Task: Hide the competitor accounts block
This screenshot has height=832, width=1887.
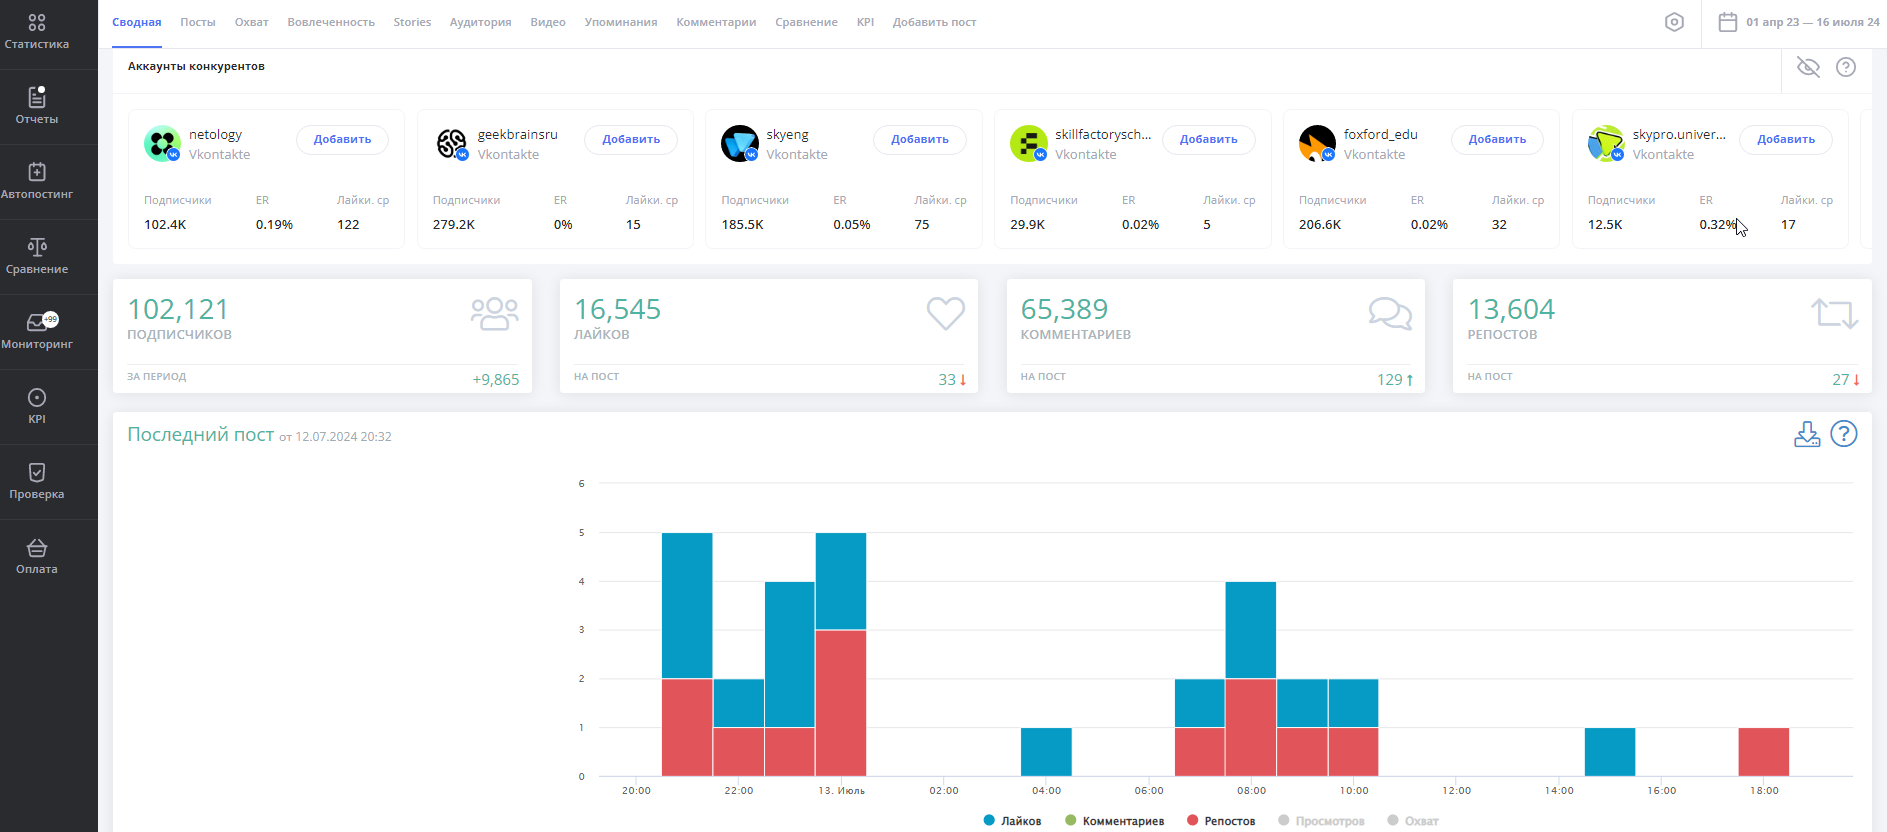Action: (x=1808, y=67)
